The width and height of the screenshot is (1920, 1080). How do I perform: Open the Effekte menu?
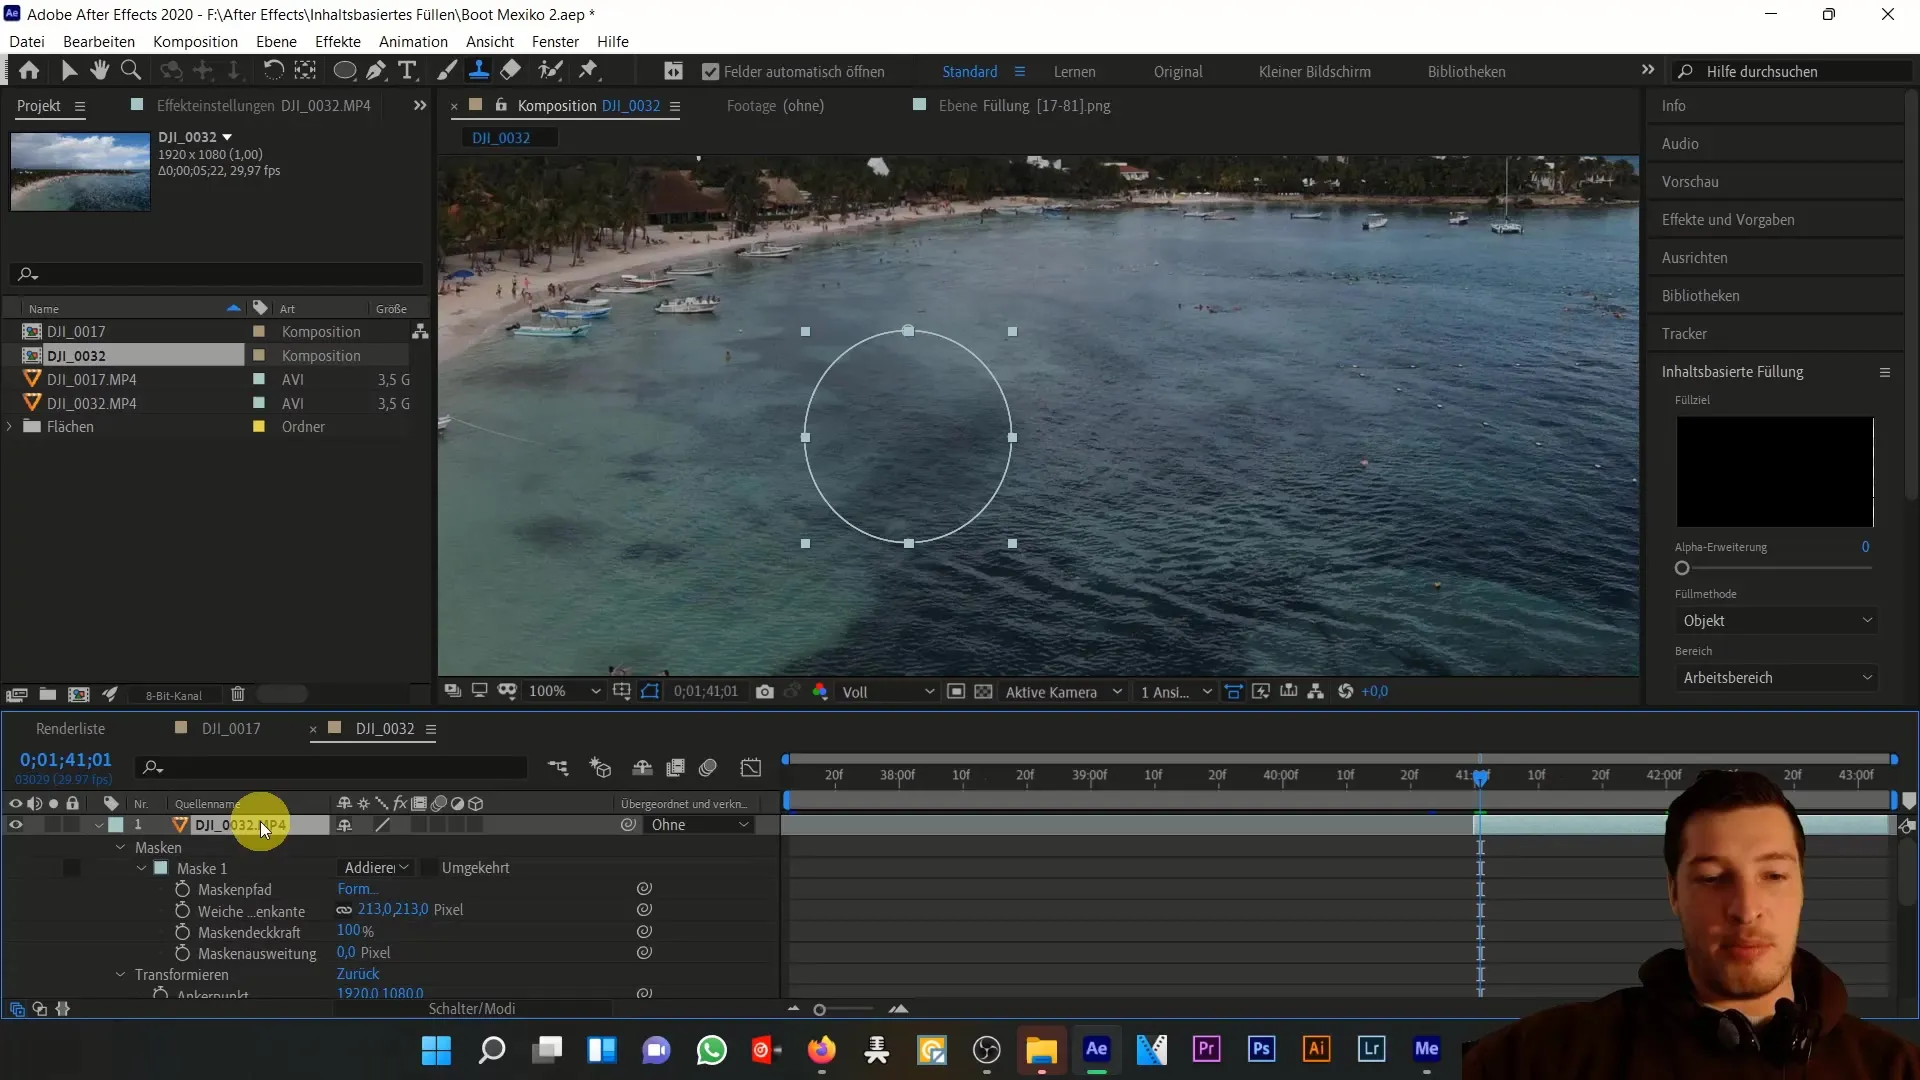(x=337, y=41)
